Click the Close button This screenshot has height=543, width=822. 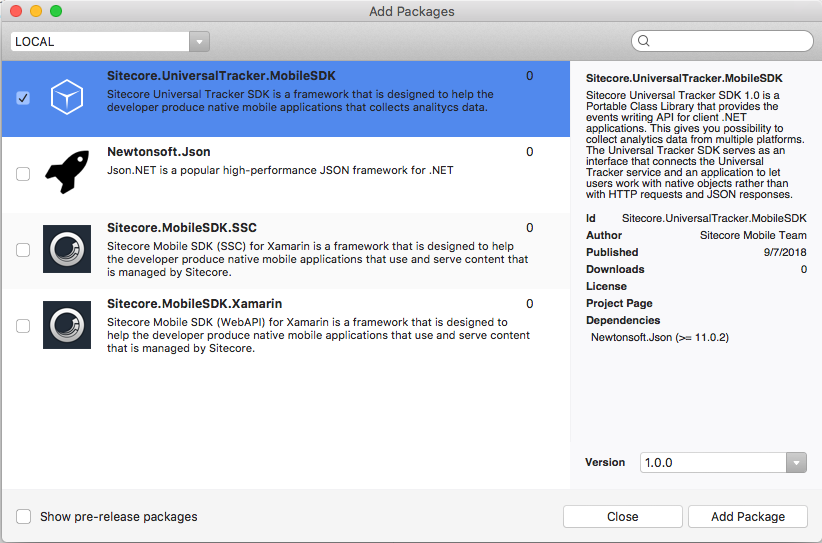[x=622, y=517]
